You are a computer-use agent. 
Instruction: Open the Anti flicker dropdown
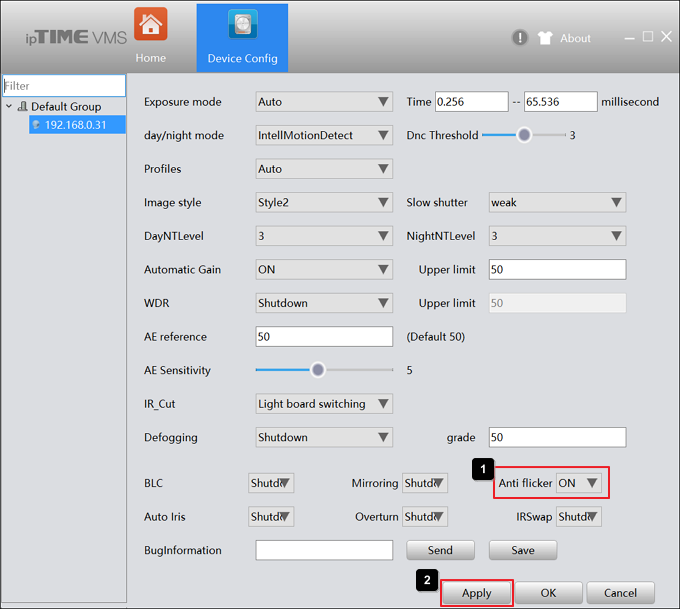coord(579,483)
